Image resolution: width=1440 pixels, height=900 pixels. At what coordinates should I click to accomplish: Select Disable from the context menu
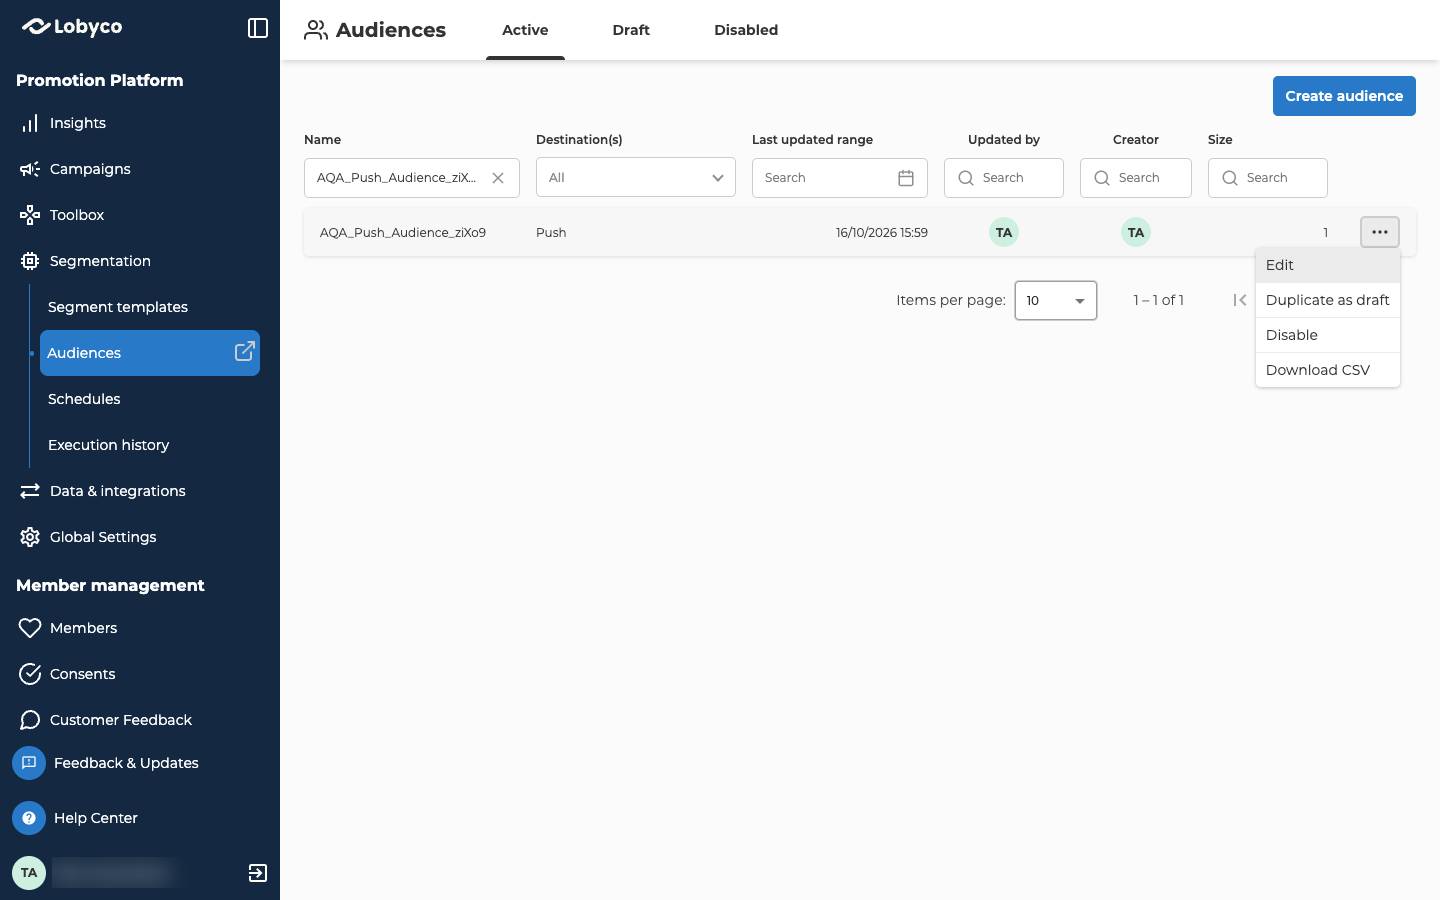(x=1328, y=335)
